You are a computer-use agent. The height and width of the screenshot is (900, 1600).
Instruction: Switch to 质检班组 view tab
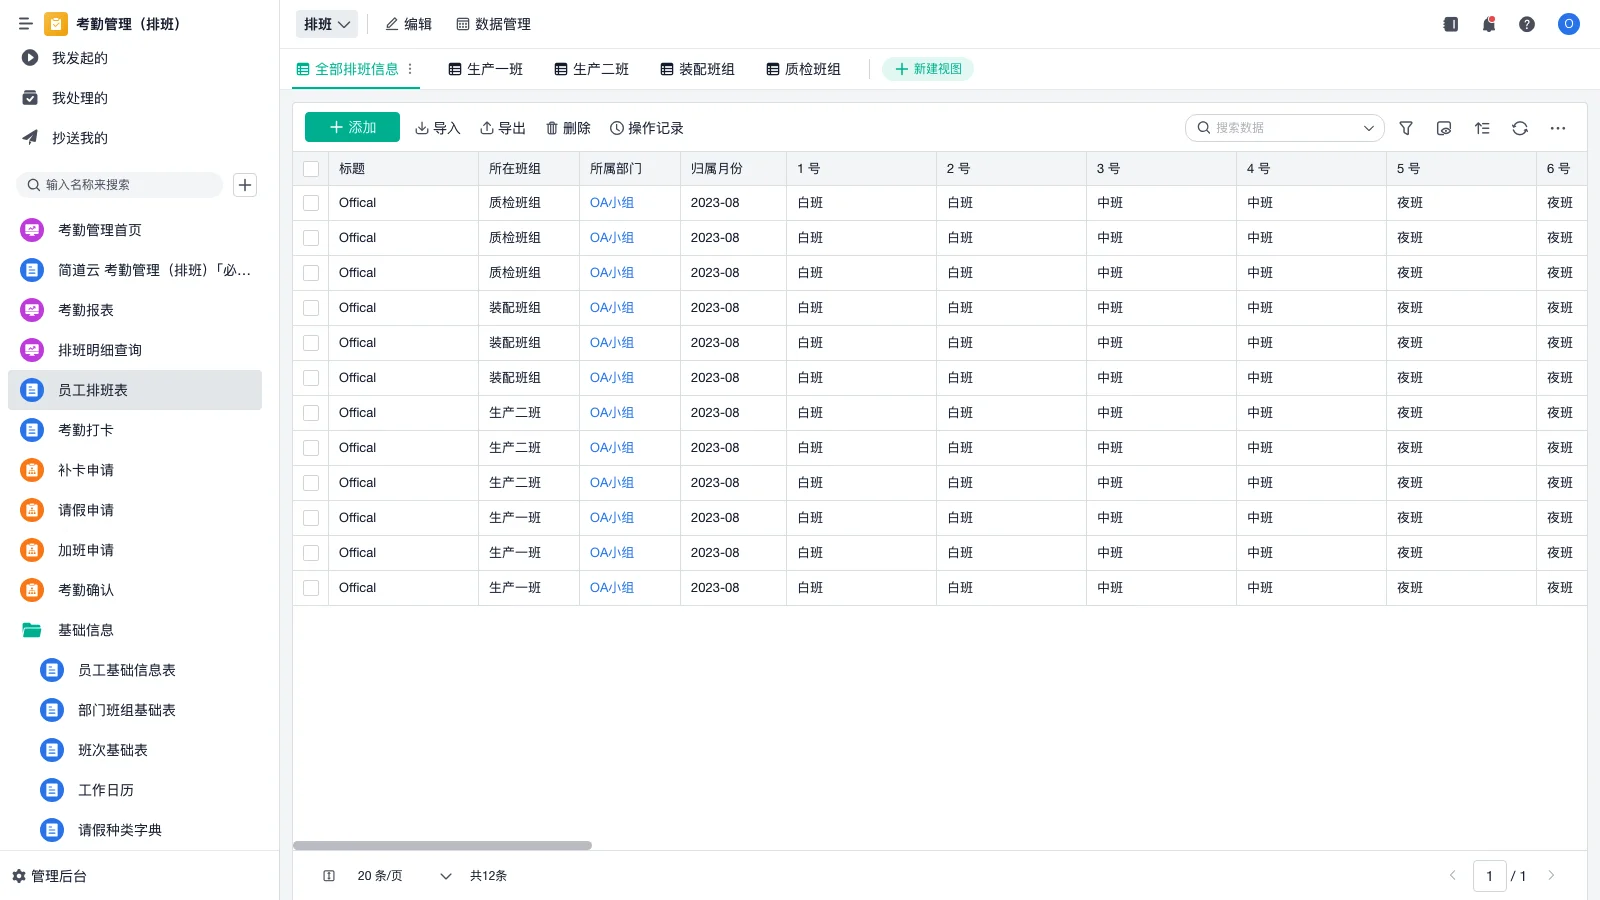coord(804,69)
